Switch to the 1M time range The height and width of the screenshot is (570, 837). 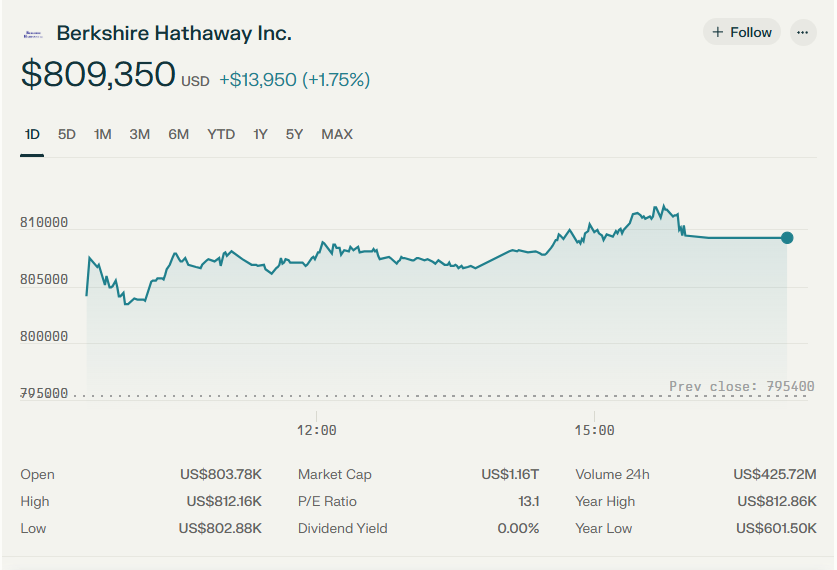point(102,134)
